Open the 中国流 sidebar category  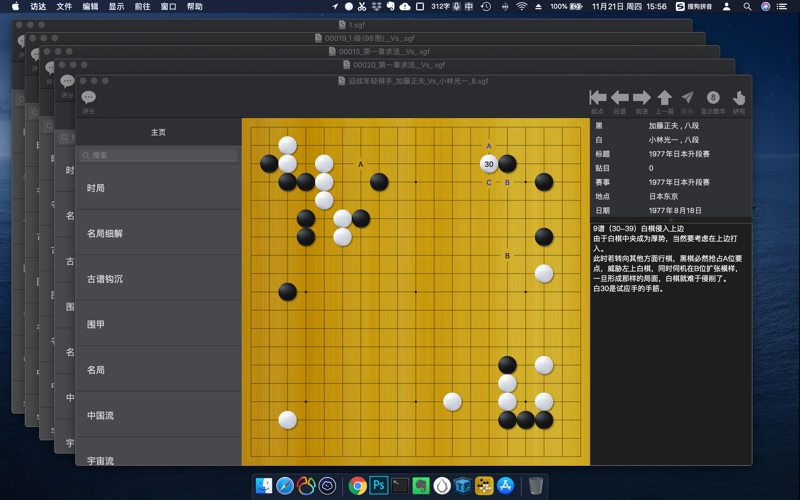[x=159, y=415]
